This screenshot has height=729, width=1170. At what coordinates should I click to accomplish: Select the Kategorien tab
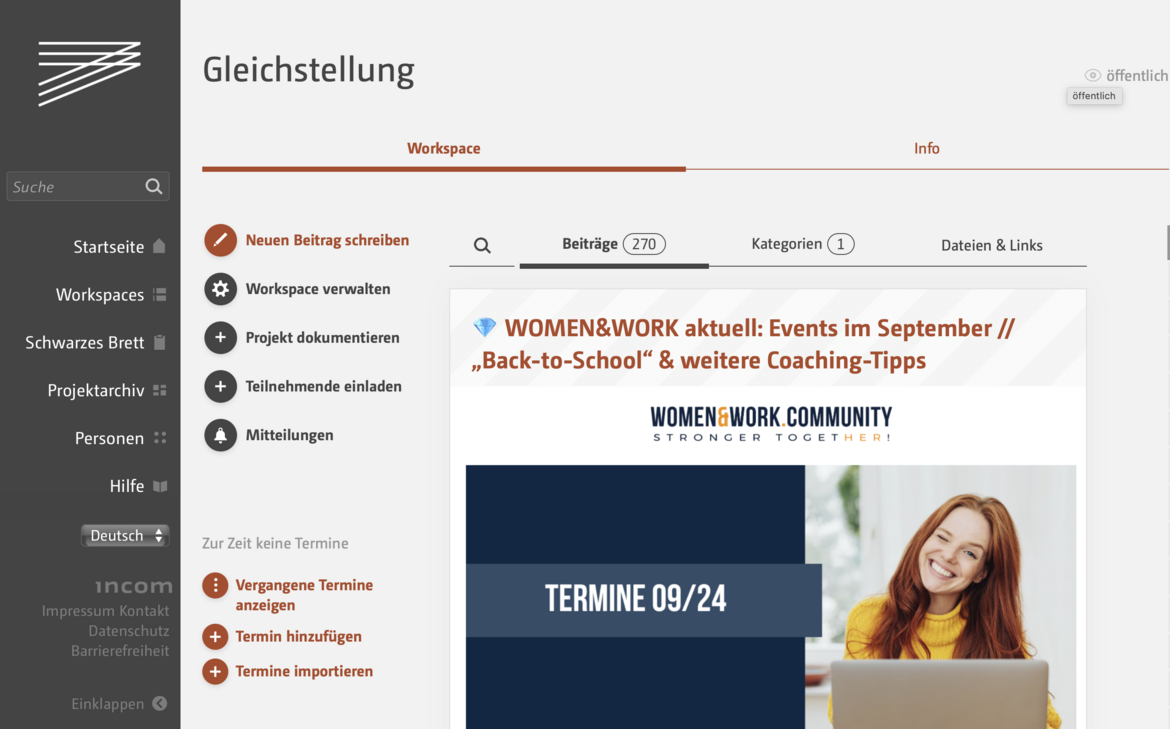(x=802, y=244)
